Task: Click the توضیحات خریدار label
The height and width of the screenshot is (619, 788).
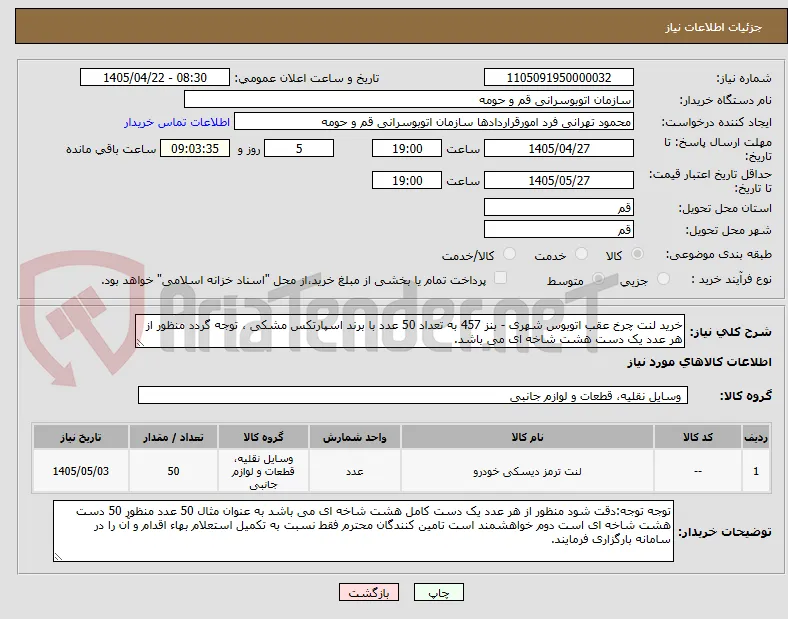Action: (725, 532)
